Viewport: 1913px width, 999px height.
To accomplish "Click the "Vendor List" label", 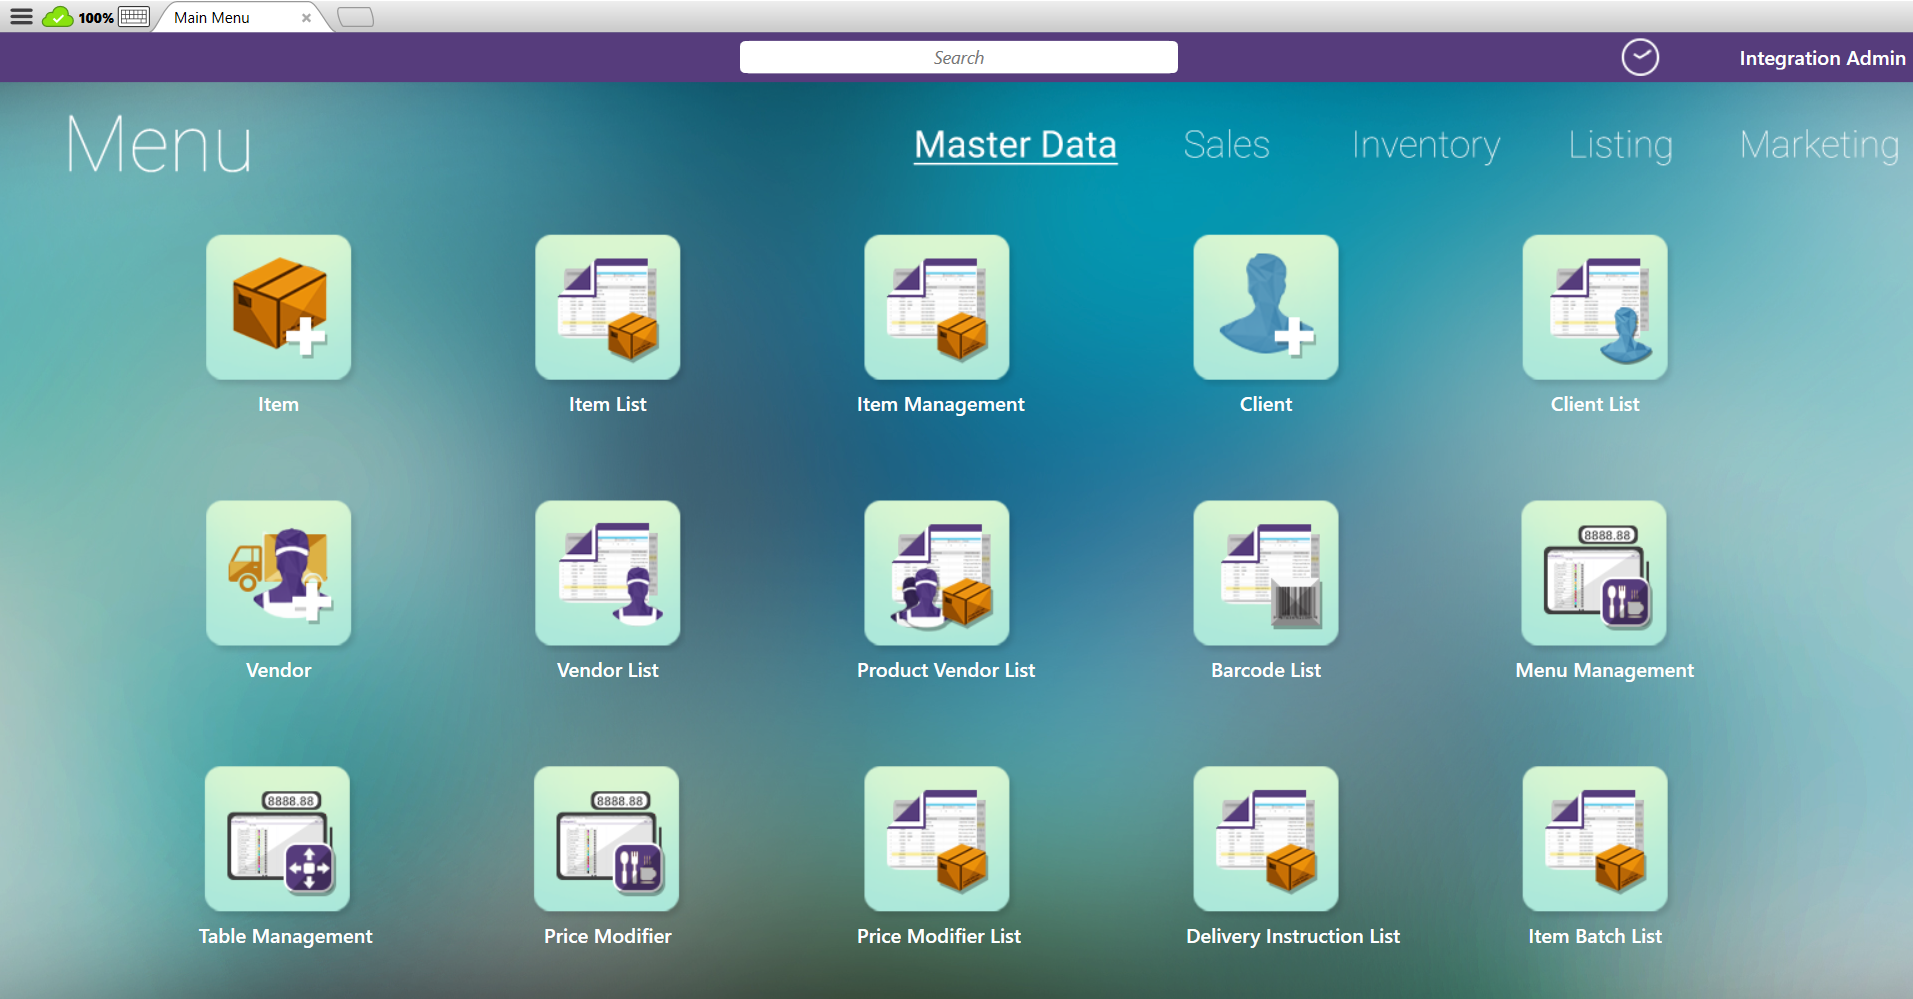I will pyautogui.click(x=607, y=670).
